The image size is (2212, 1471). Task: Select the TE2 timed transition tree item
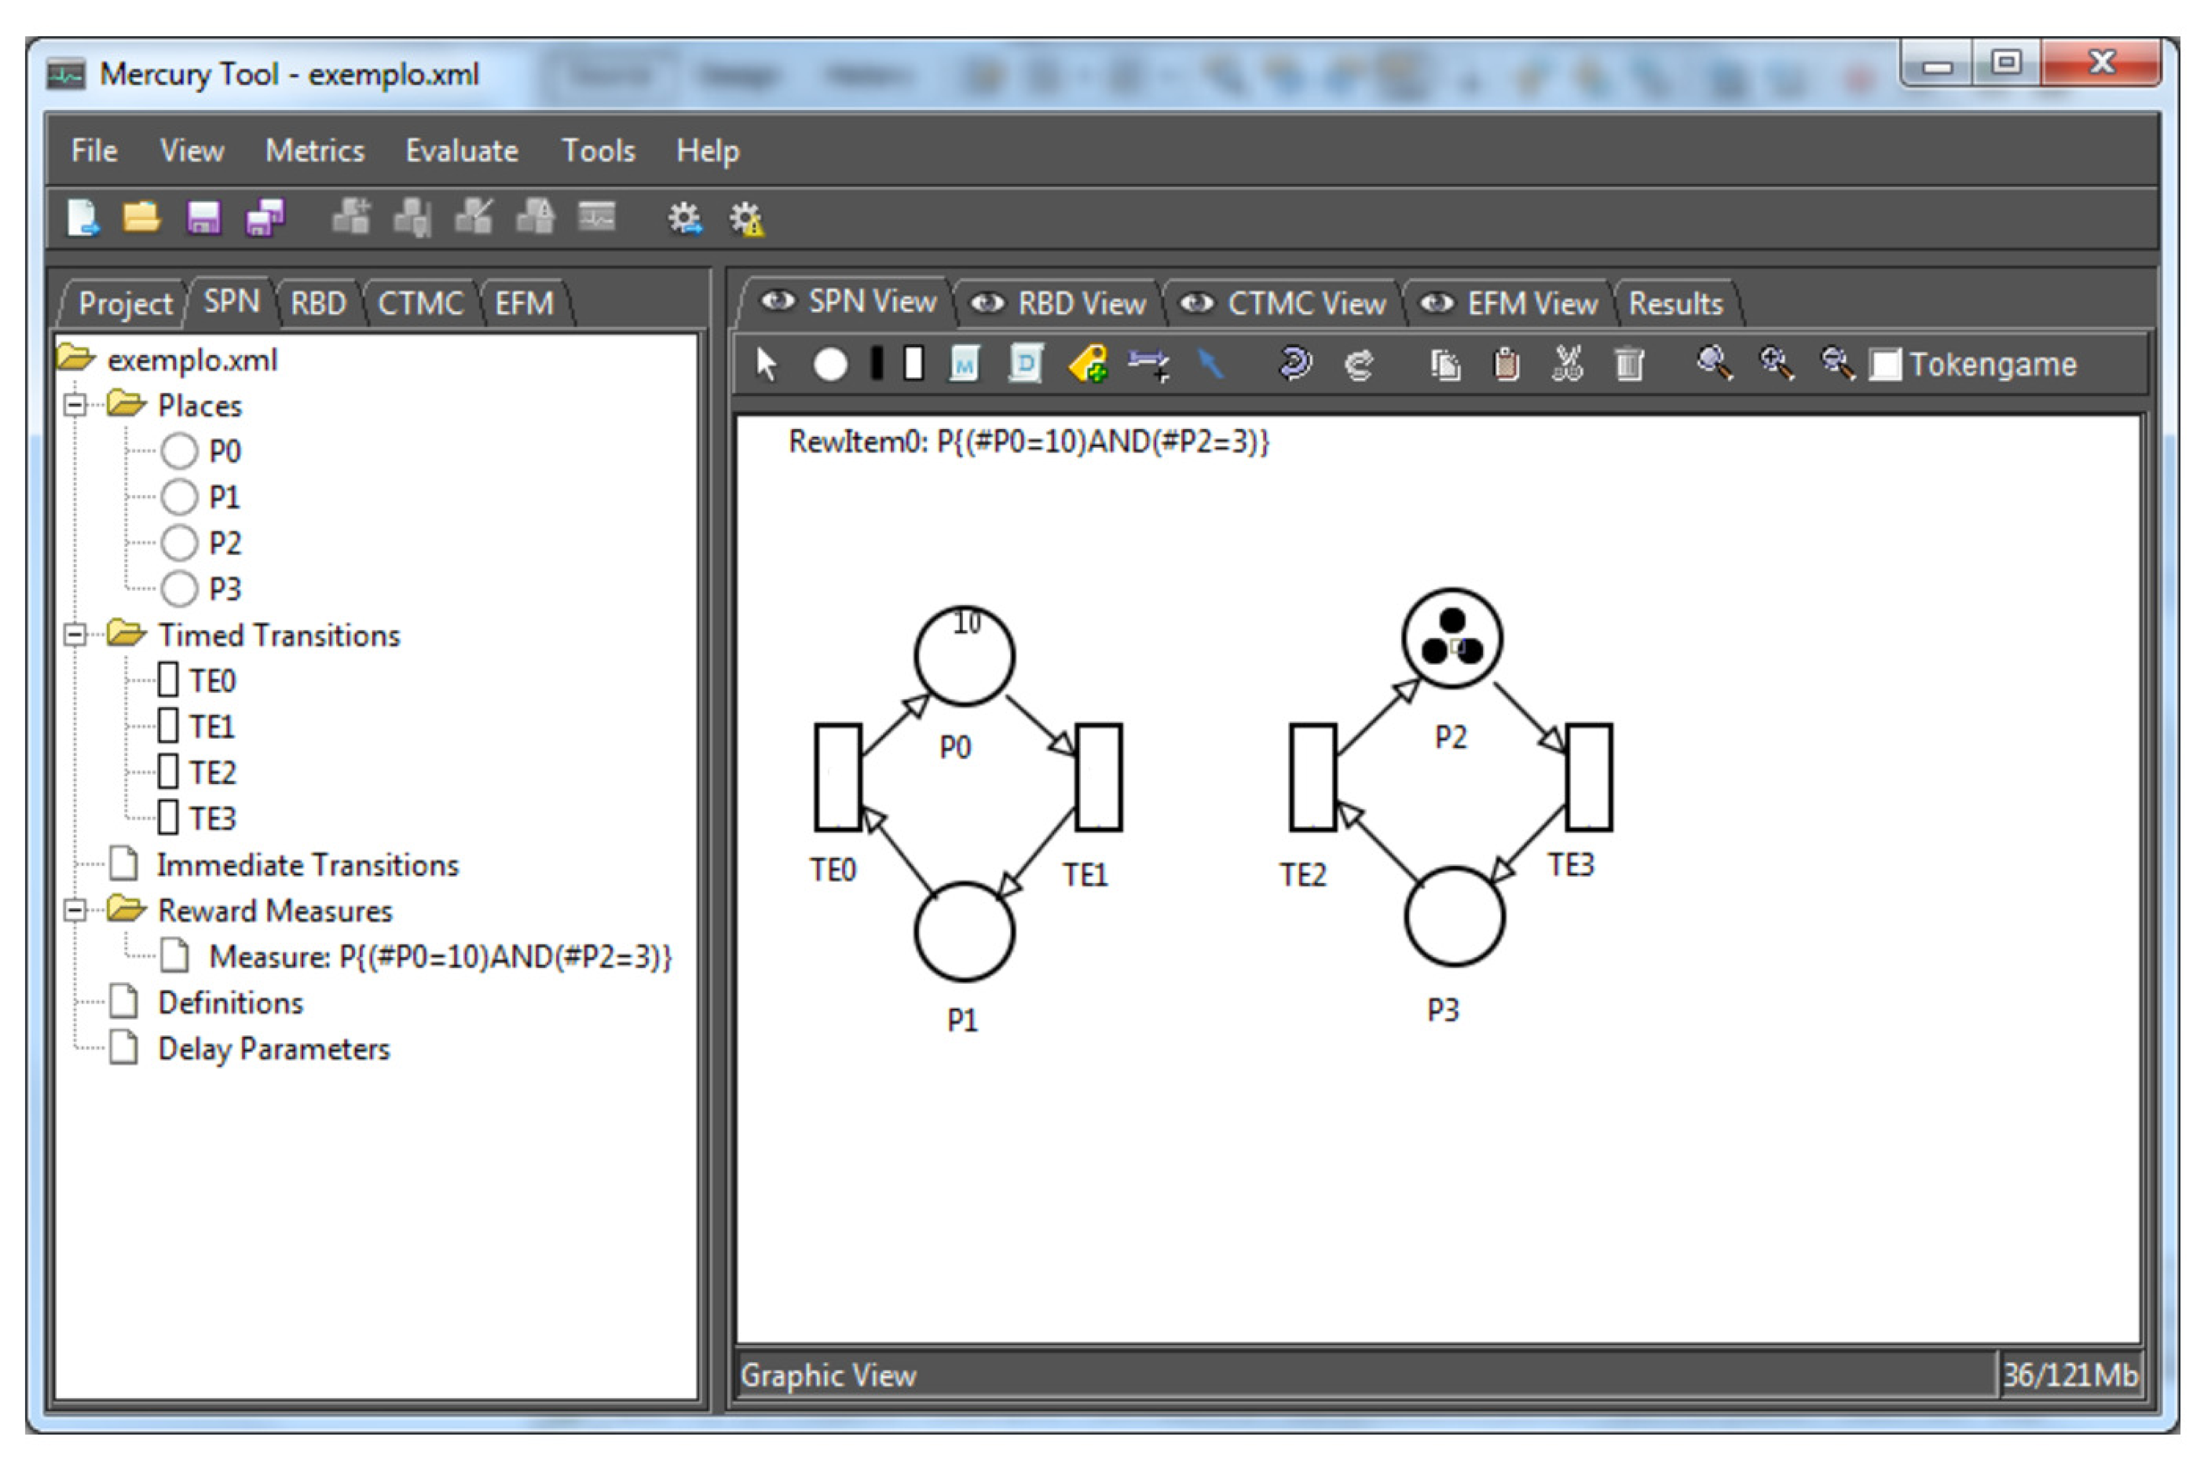211,772
